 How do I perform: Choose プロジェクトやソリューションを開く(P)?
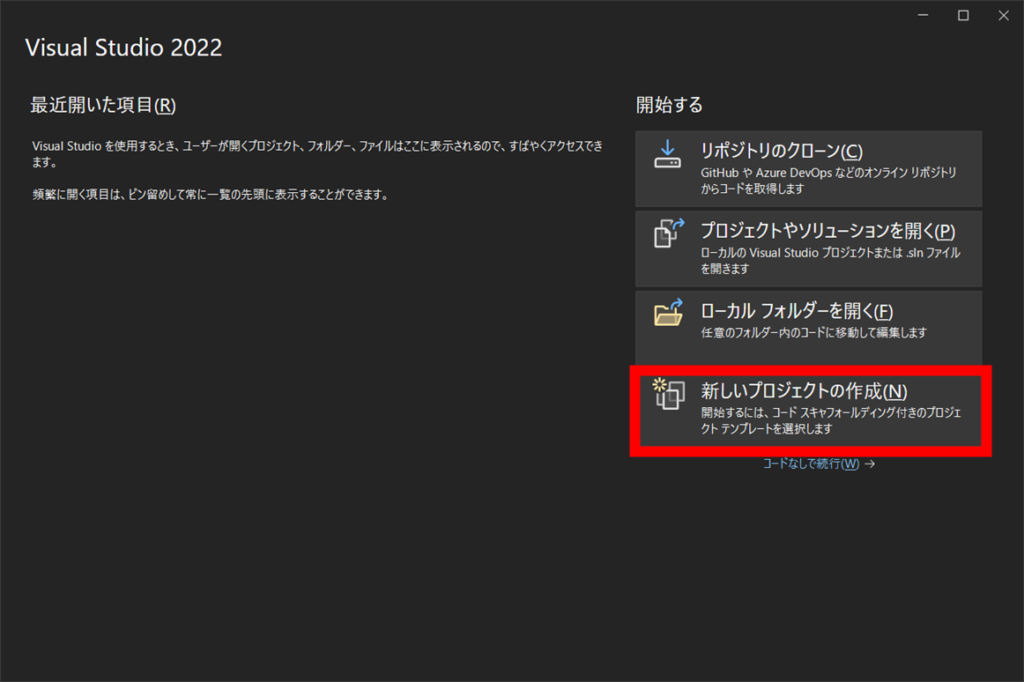(x=828, y=231)
